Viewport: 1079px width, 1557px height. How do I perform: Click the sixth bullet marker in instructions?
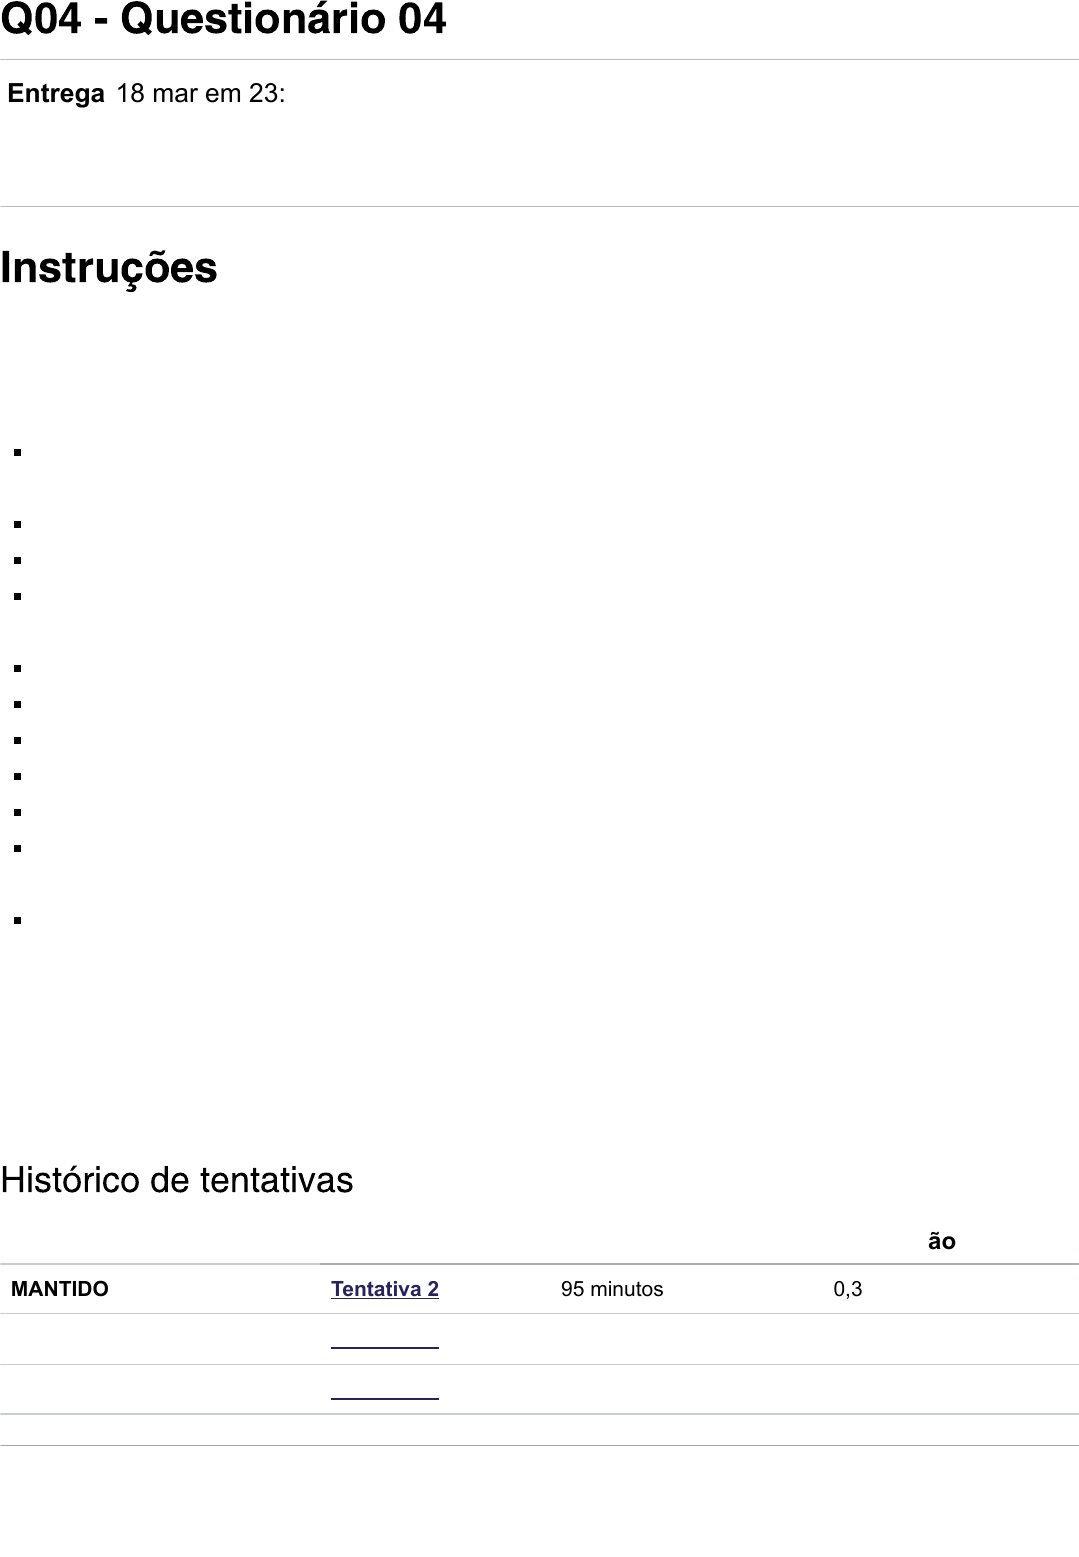coord(18,704)
